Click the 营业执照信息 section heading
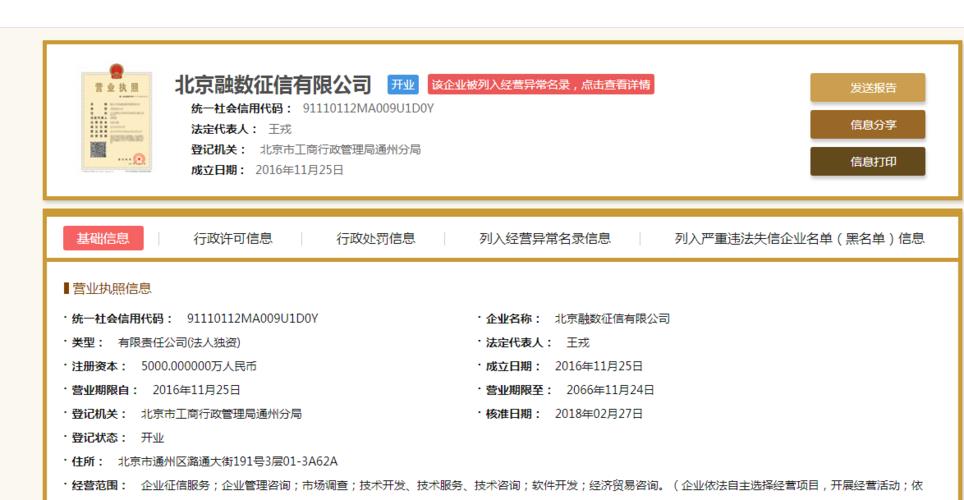This screenshot has width=964, height=500. pyautogui.click(x=111, y=288)
